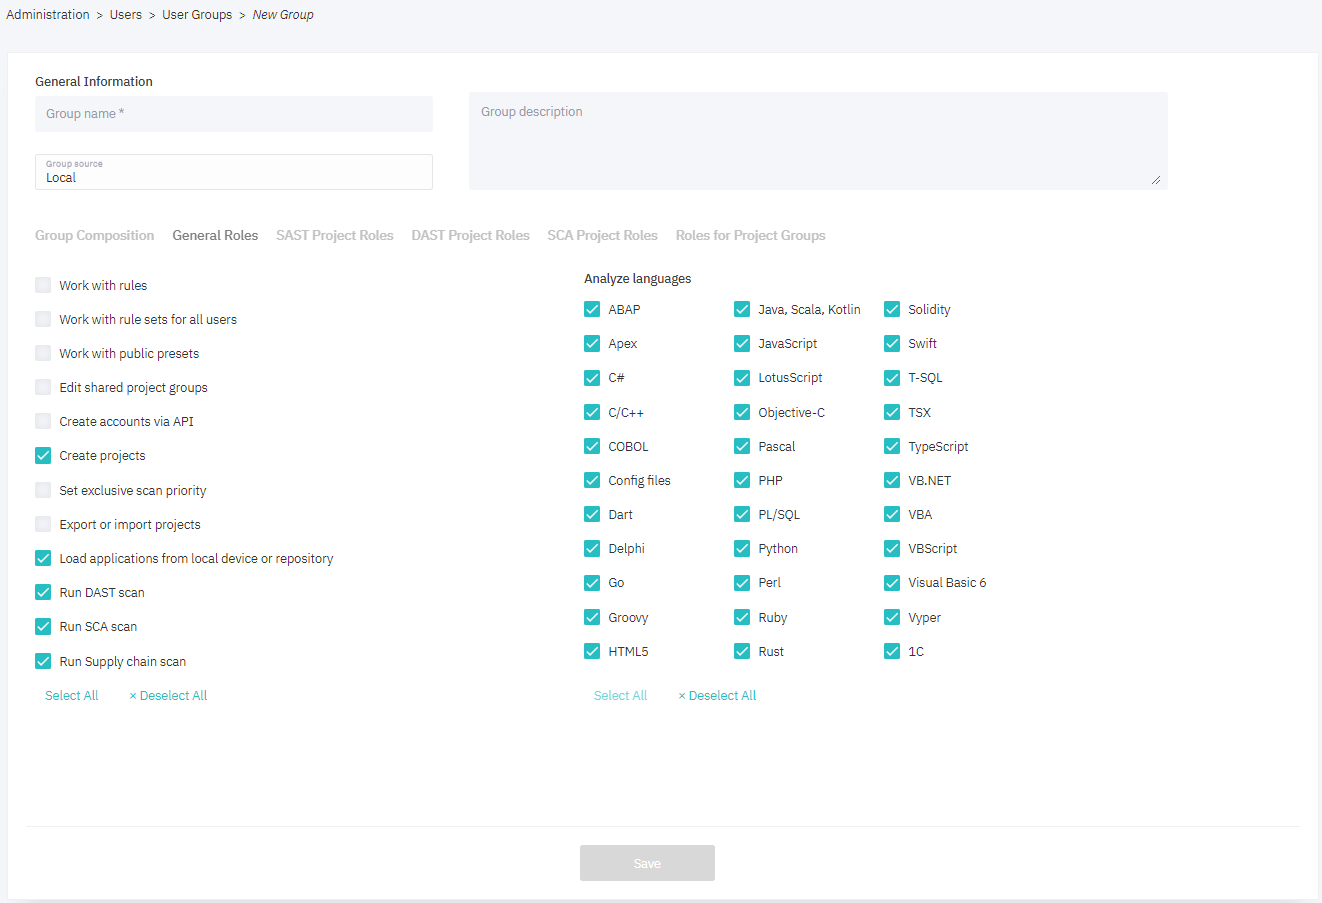Screen dimensions: 1322x903
Task: Untick Run Supply chain scan
Action: (x=43, y=661)
